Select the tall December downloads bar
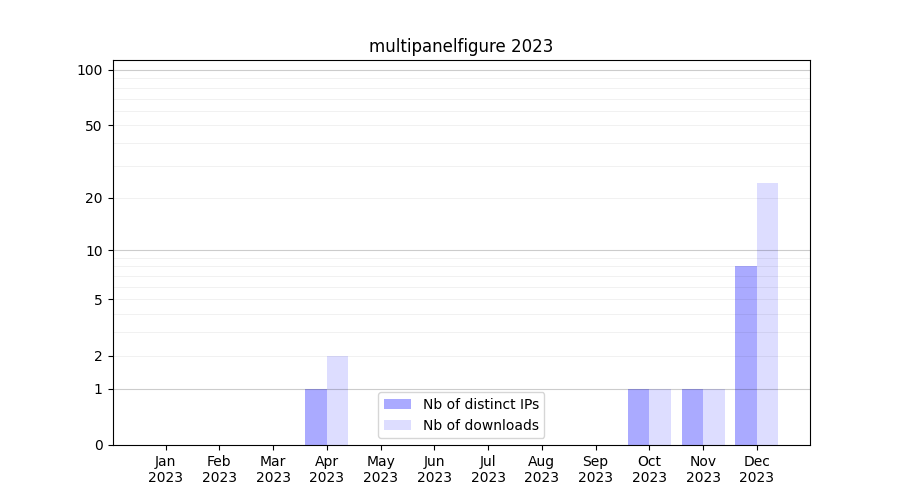The height and width of the screenshot is (500, 900). [767, 314]
